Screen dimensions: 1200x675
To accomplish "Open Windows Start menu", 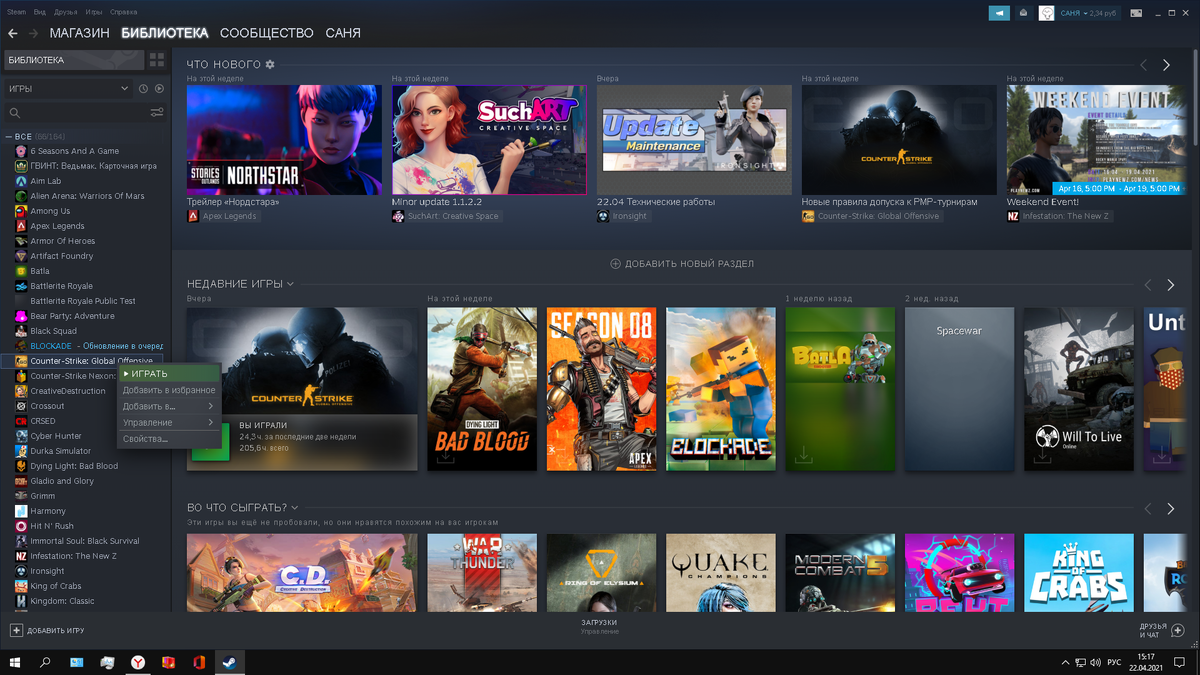I will (x=15, y=662).
